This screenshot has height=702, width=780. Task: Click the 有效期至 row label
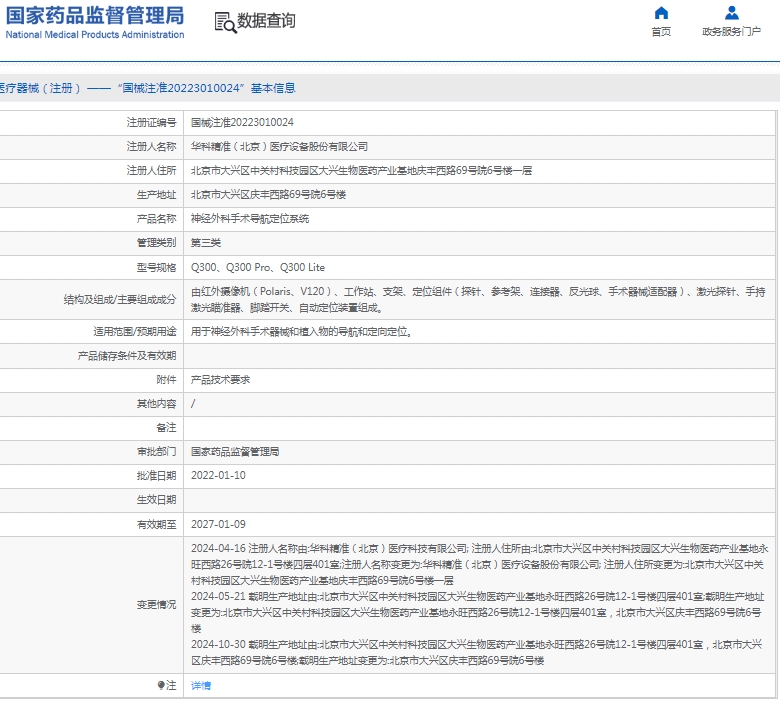coord(156,524)
